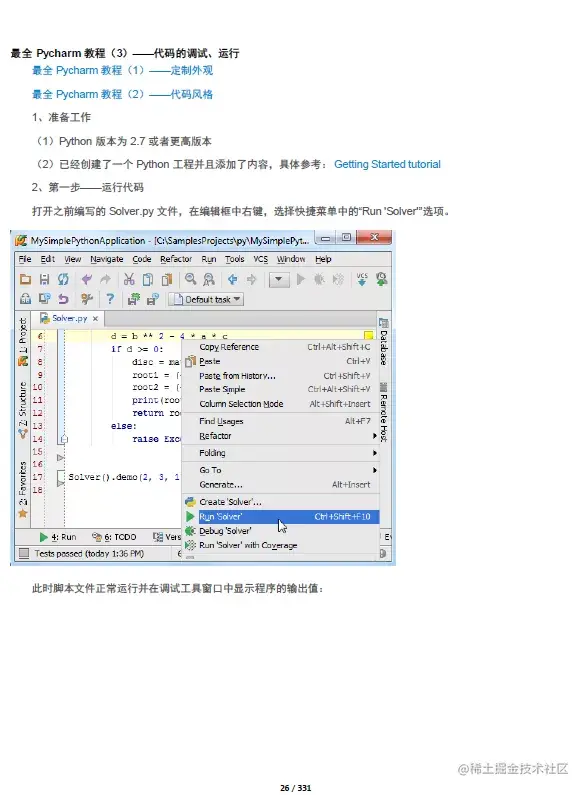Screen dimensions: 588x795
Task: Close the Solver.py tab
Action: (95, 318)
